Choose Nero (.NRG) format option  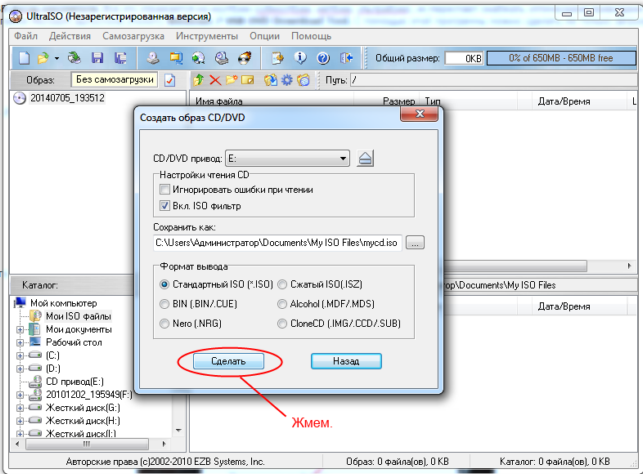coord(164,324)
